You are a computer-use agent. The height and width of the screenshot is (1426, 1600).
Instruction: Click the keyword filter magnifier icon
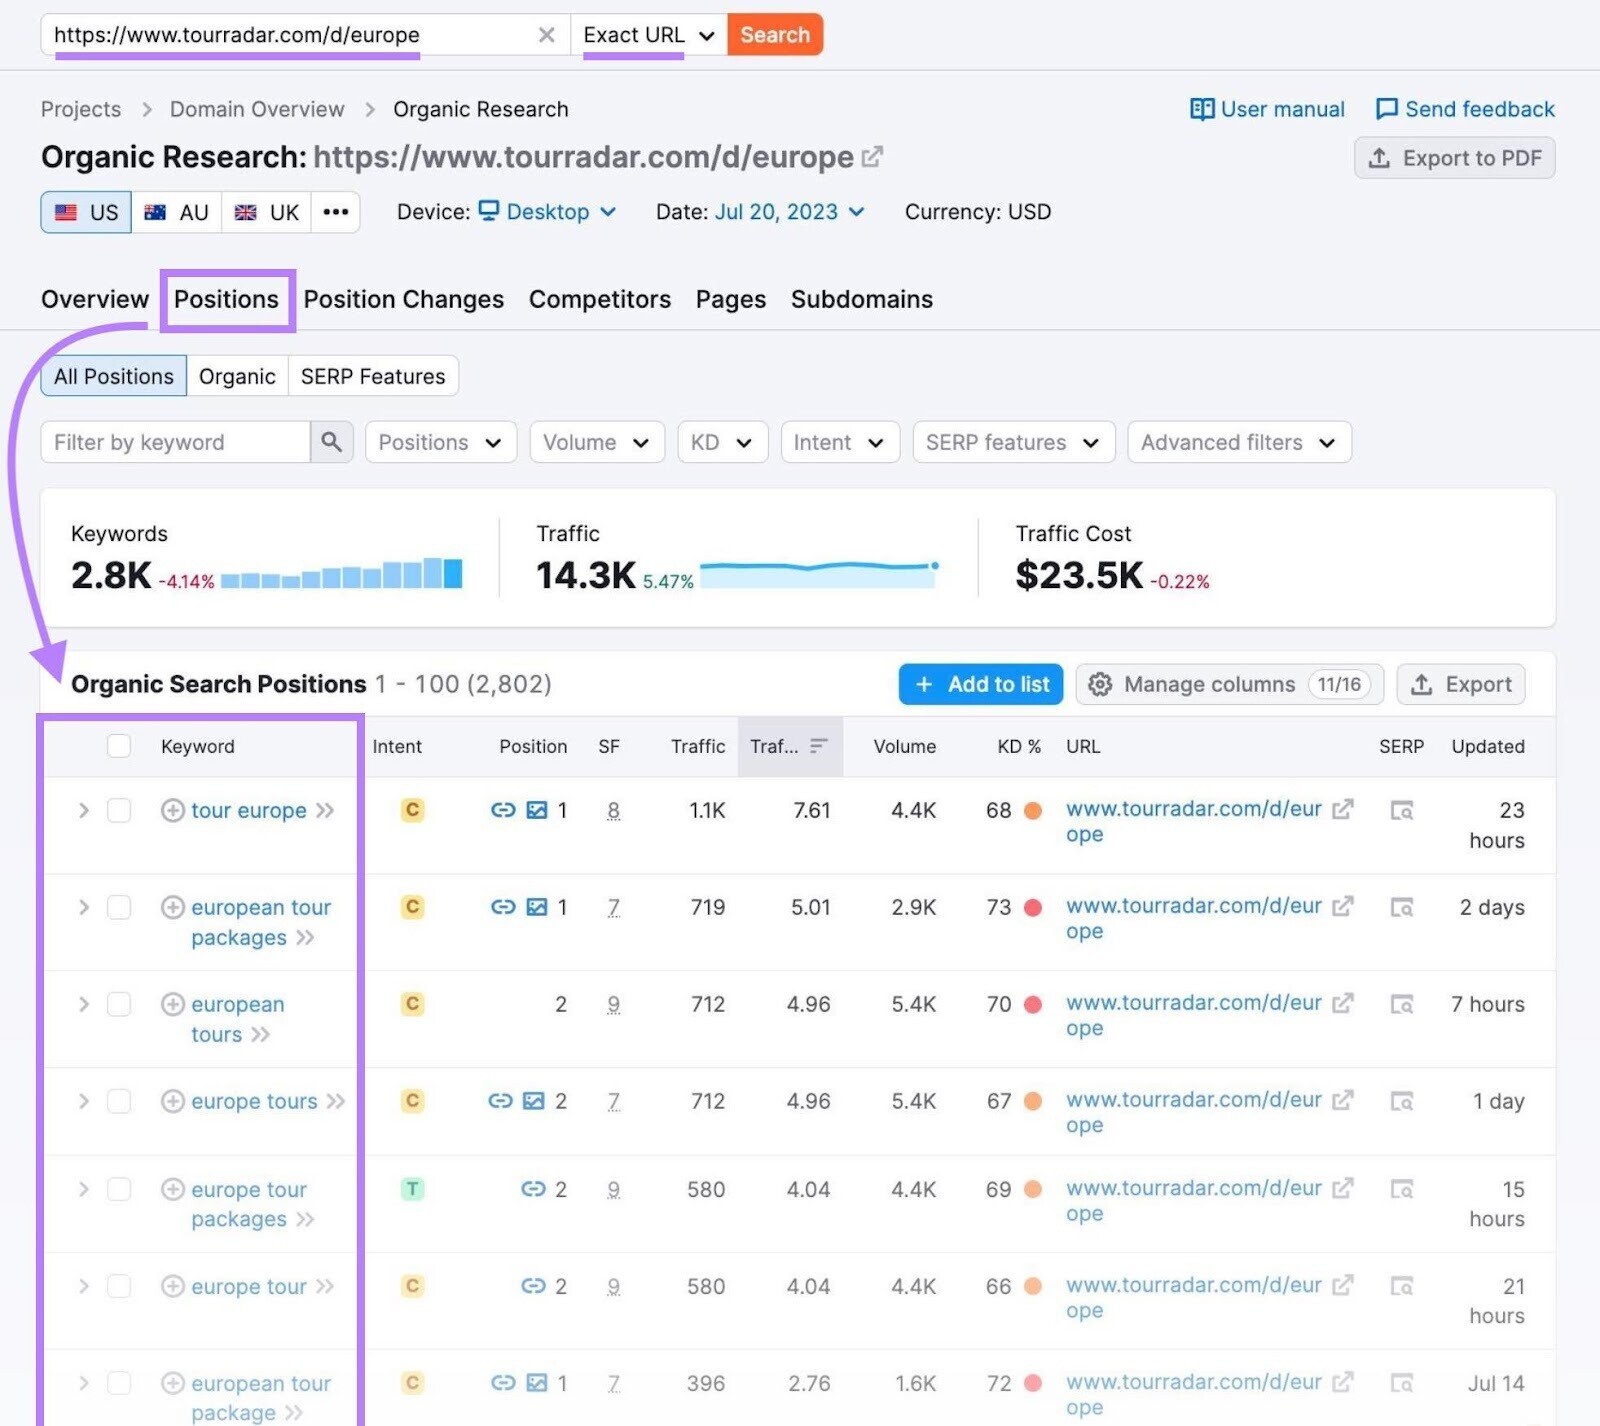click(331, 442)
